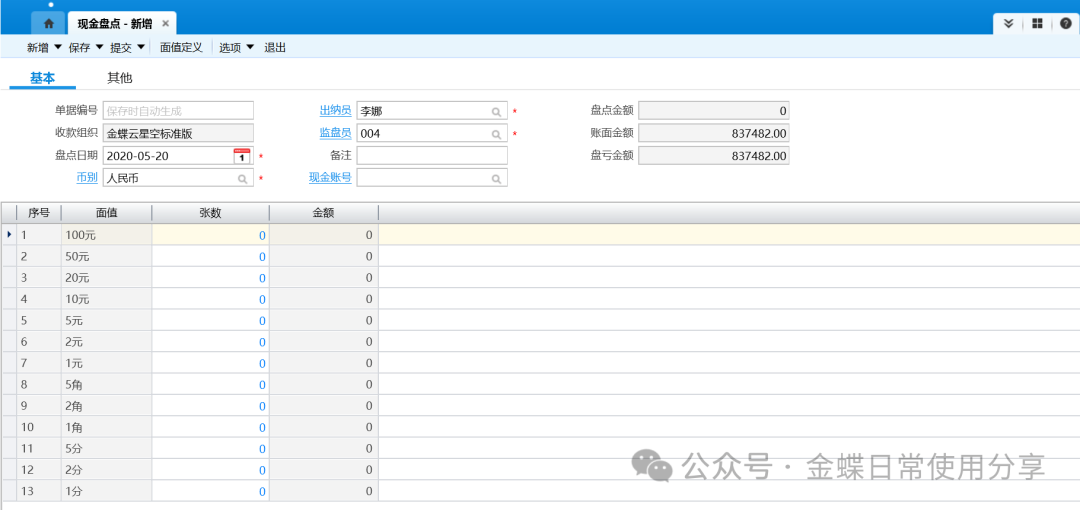Viewport: 1080px width, 510px height.
Task: Click search icon in 监盘员 field
Action: click(496, 134)
